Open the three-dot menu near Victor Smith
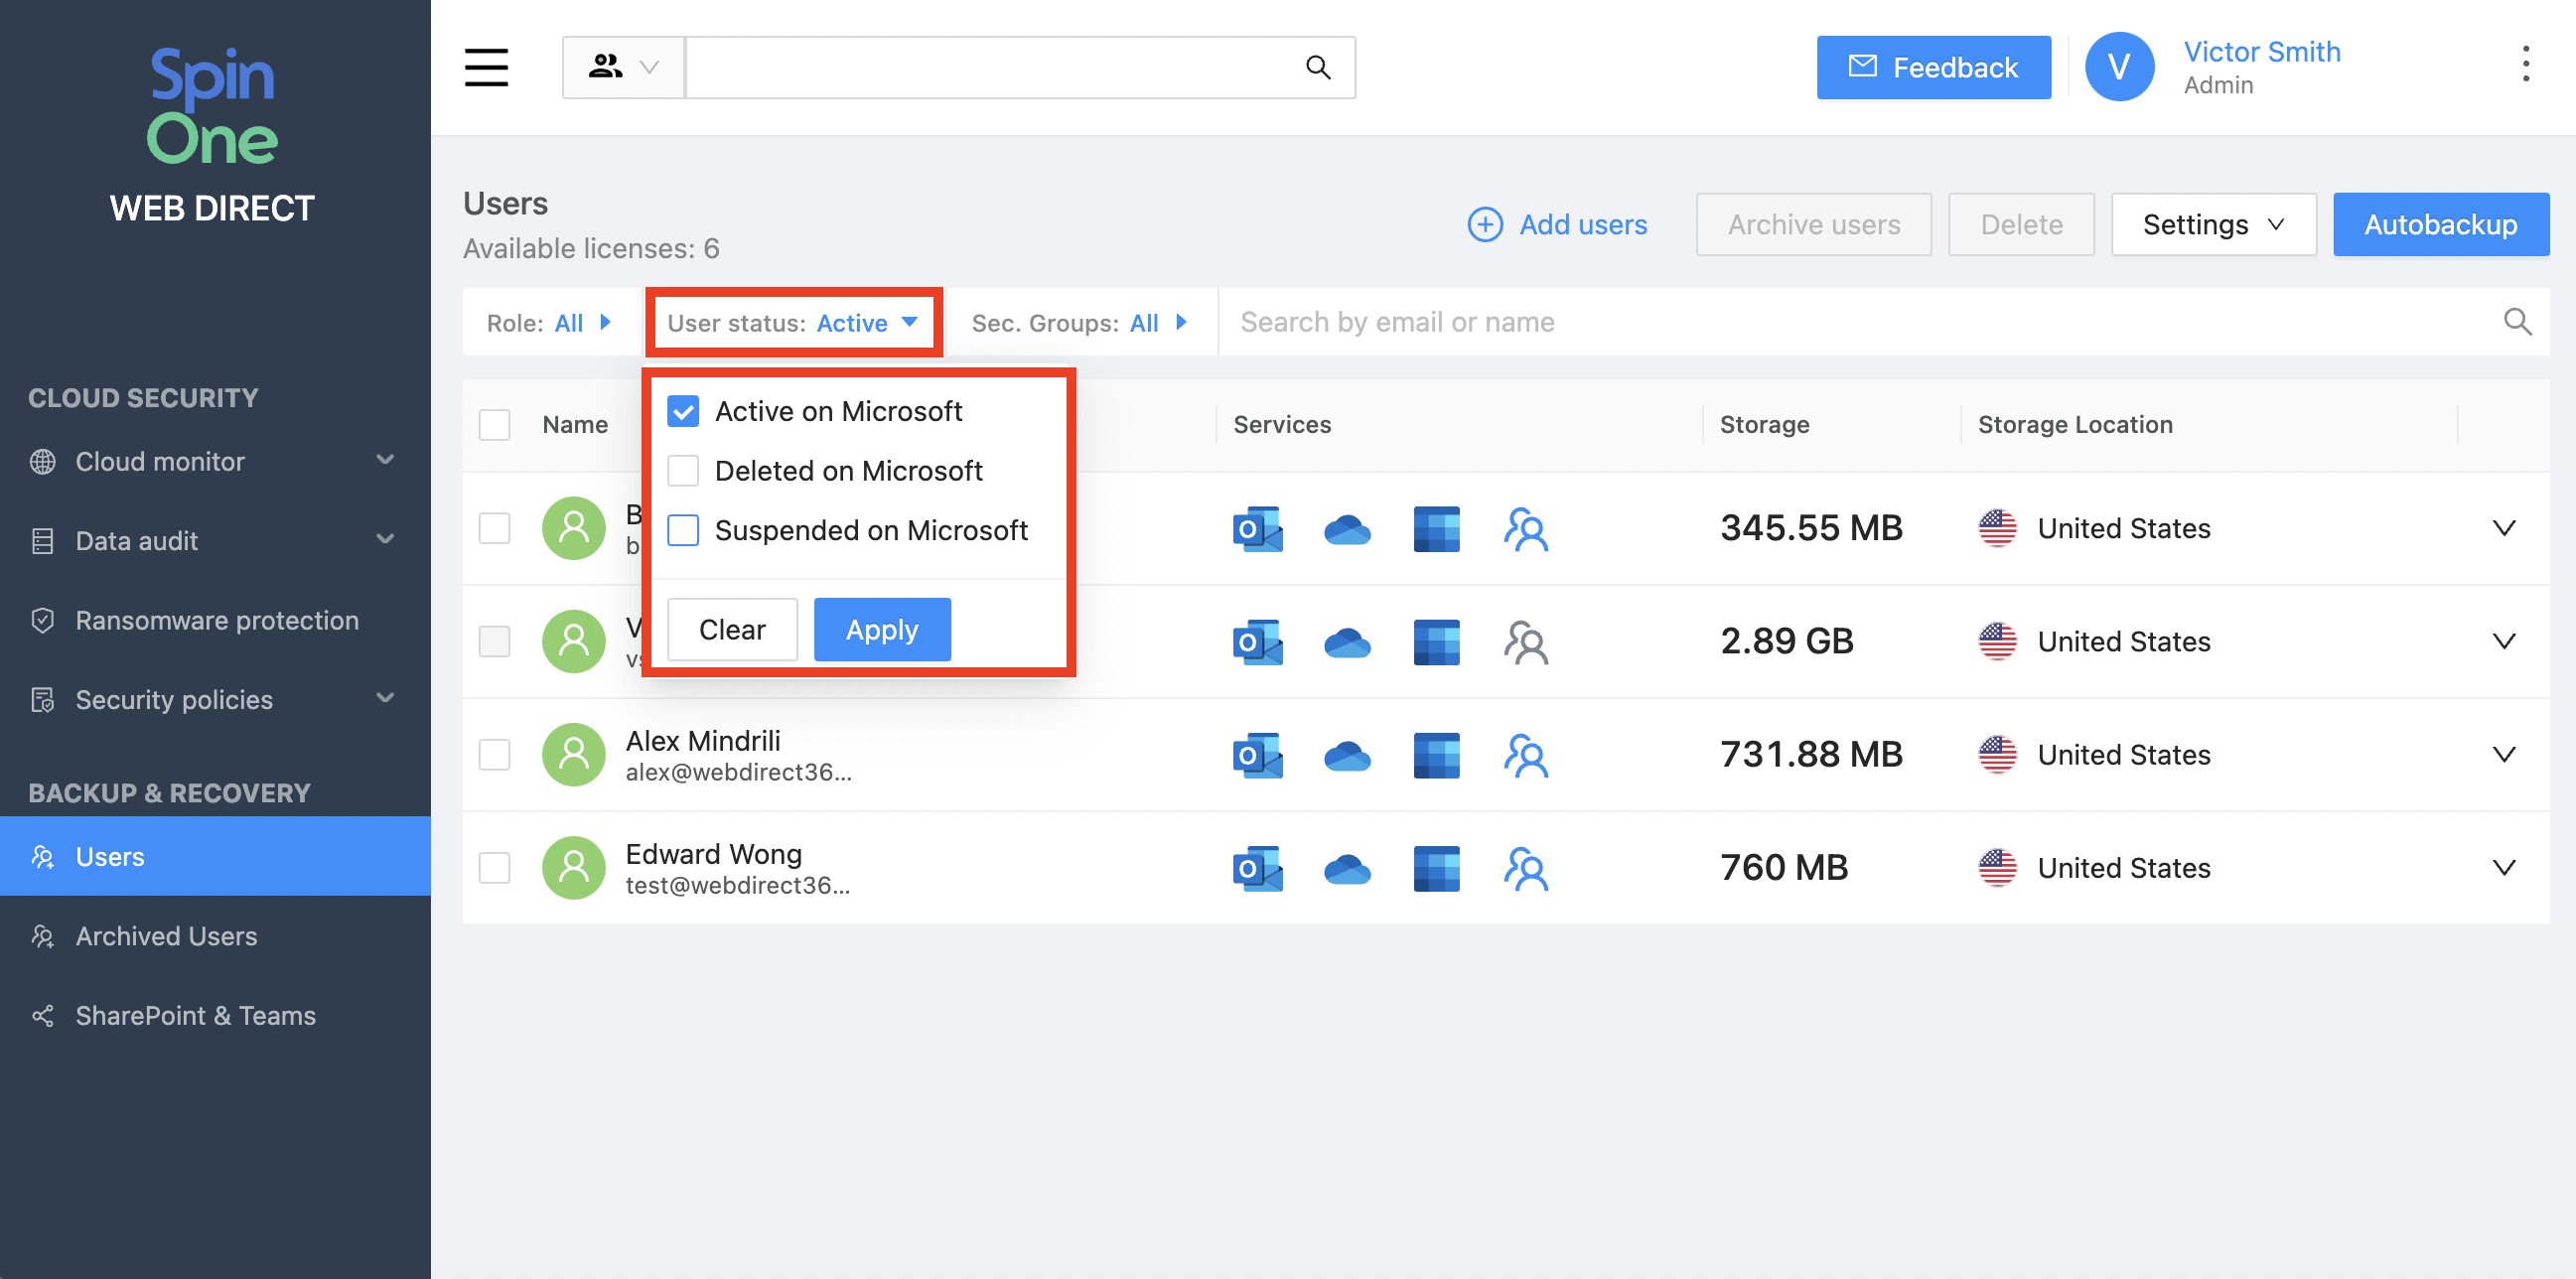The width and height of the screenshot is (2576, 1279). tap(2524, 64)
